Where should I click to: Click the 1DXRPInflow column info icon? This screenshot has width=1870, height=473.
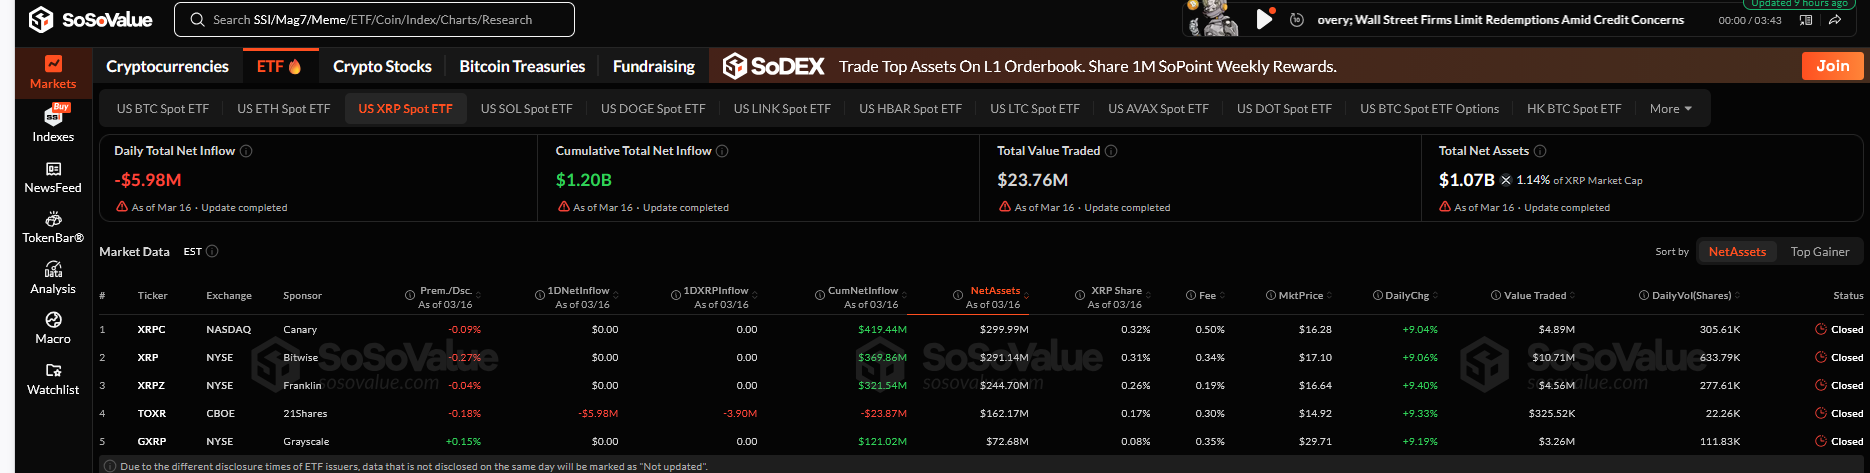(676, 296)
